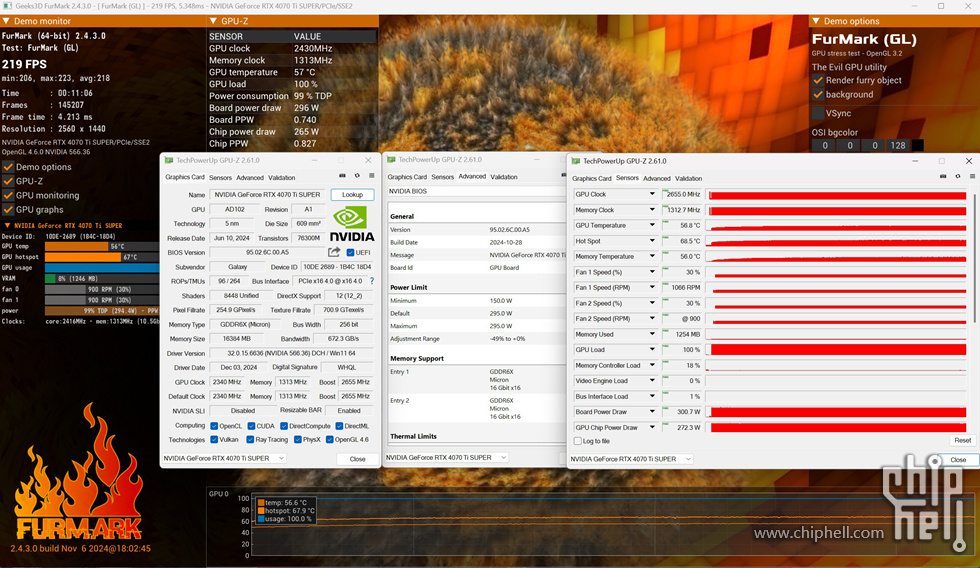Switch to Validation tab in the Sensors window
This screenshot has width=980, height=568.
688,178
